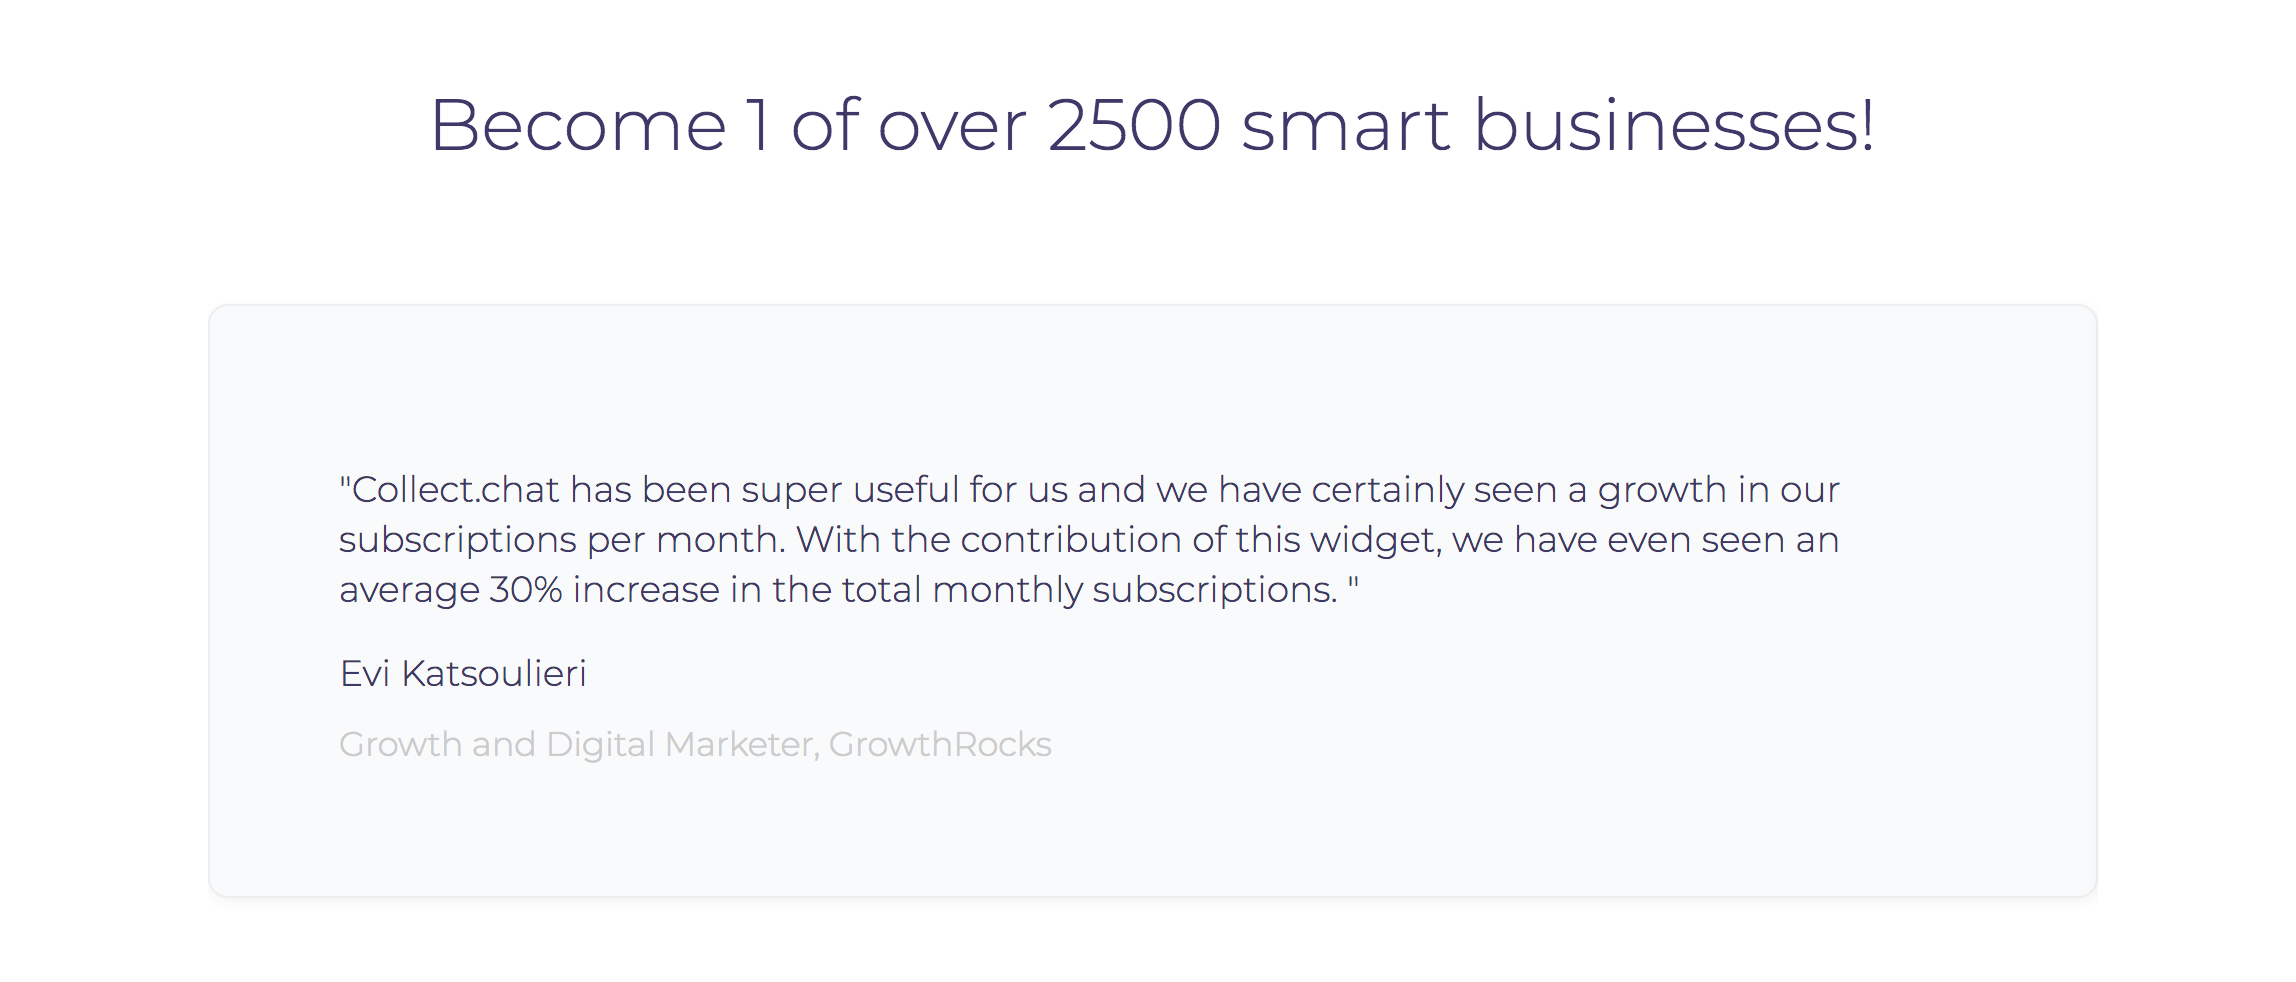
Task: Click the author name Evi Katsoulieri
Action: 463,674
